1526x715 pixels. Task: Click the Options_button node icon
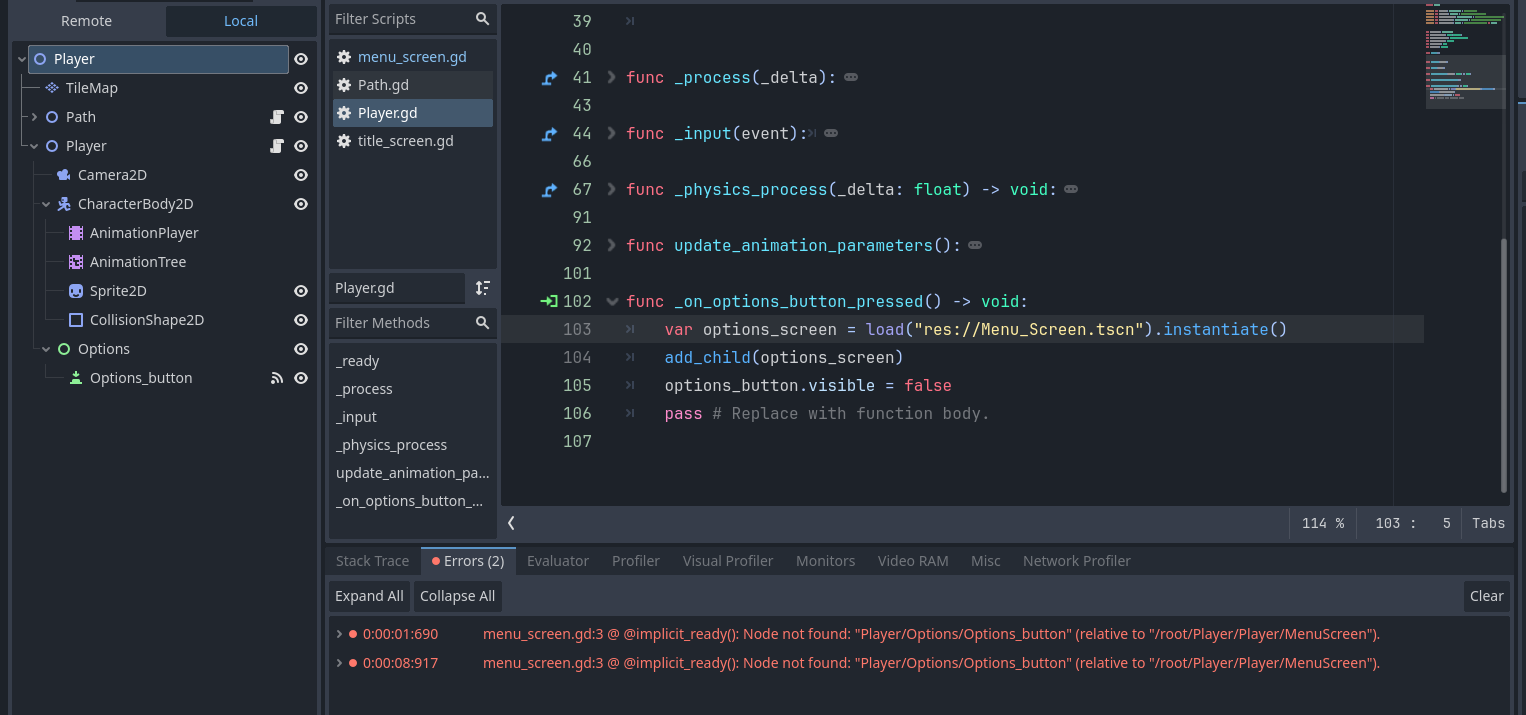[x=76, y=378]
